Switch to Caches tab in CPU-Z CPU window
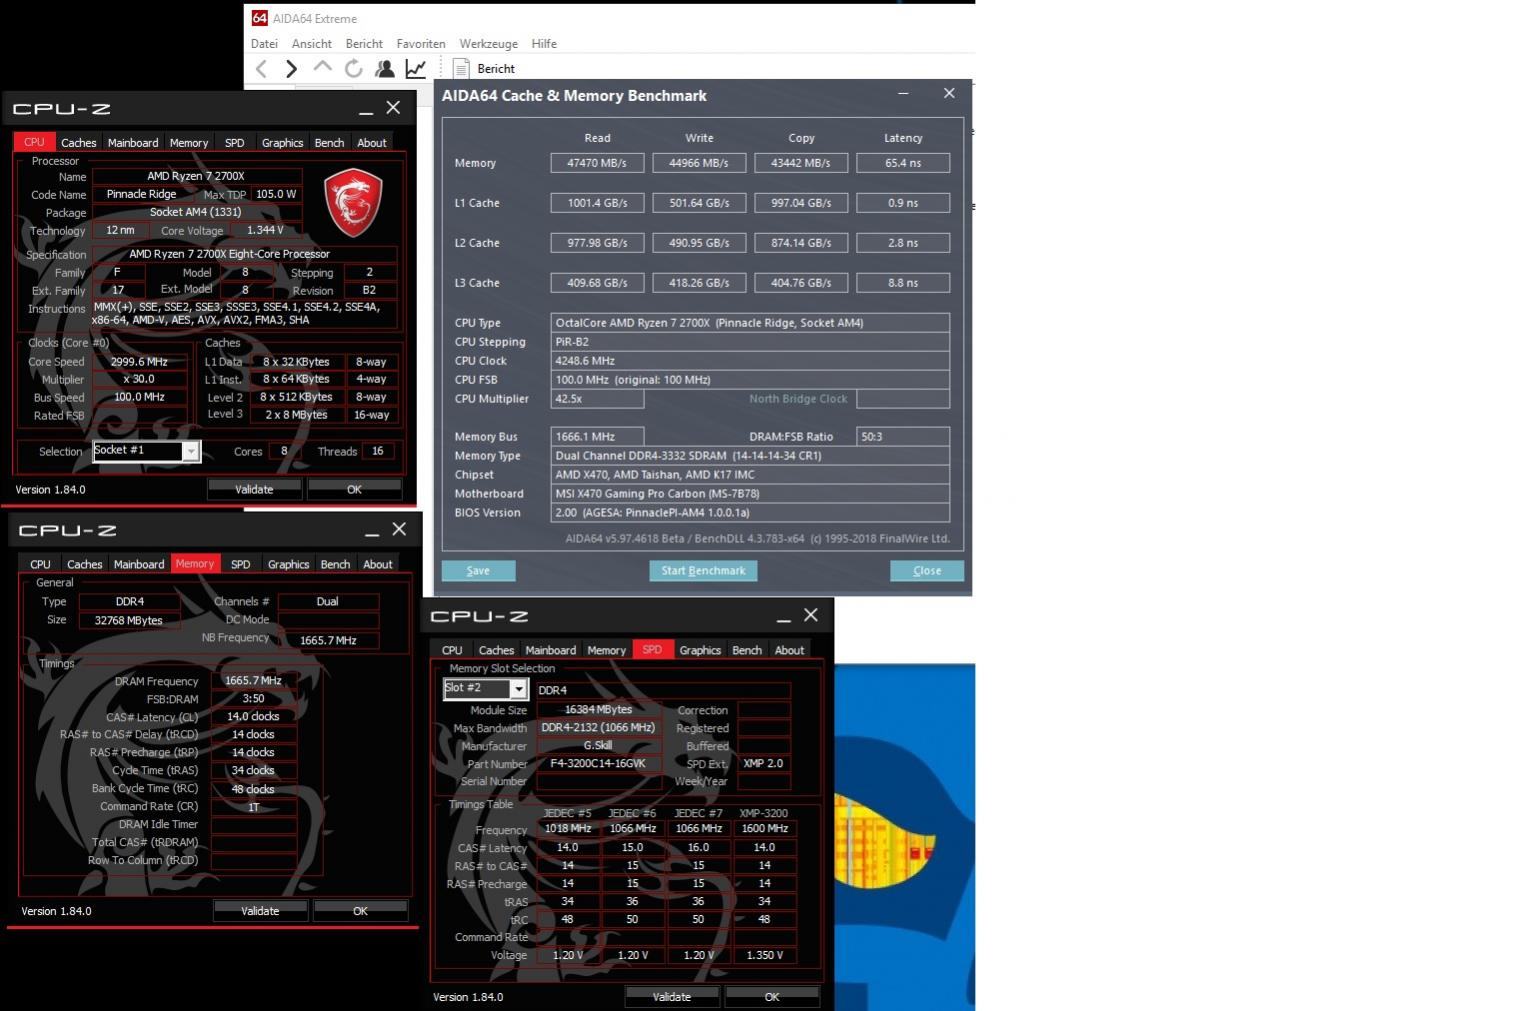Image resolution: width=1535 pixels, height=1011 pixels. [78, 143]
